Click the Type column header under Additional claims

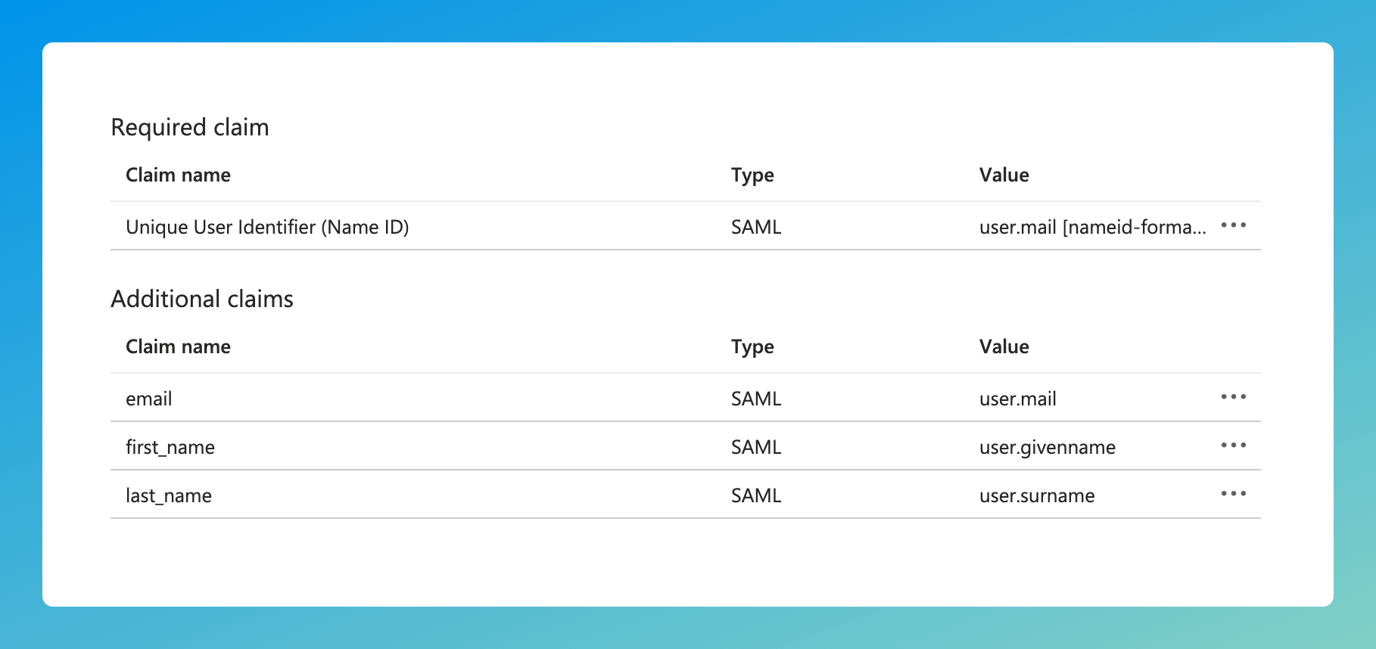(752, 346)
